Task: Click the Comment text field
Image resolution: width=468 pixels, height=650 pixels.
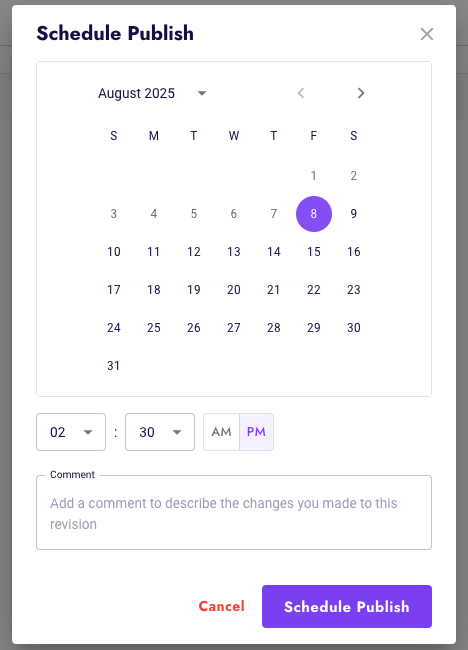Action: click(x=234, y=513)
